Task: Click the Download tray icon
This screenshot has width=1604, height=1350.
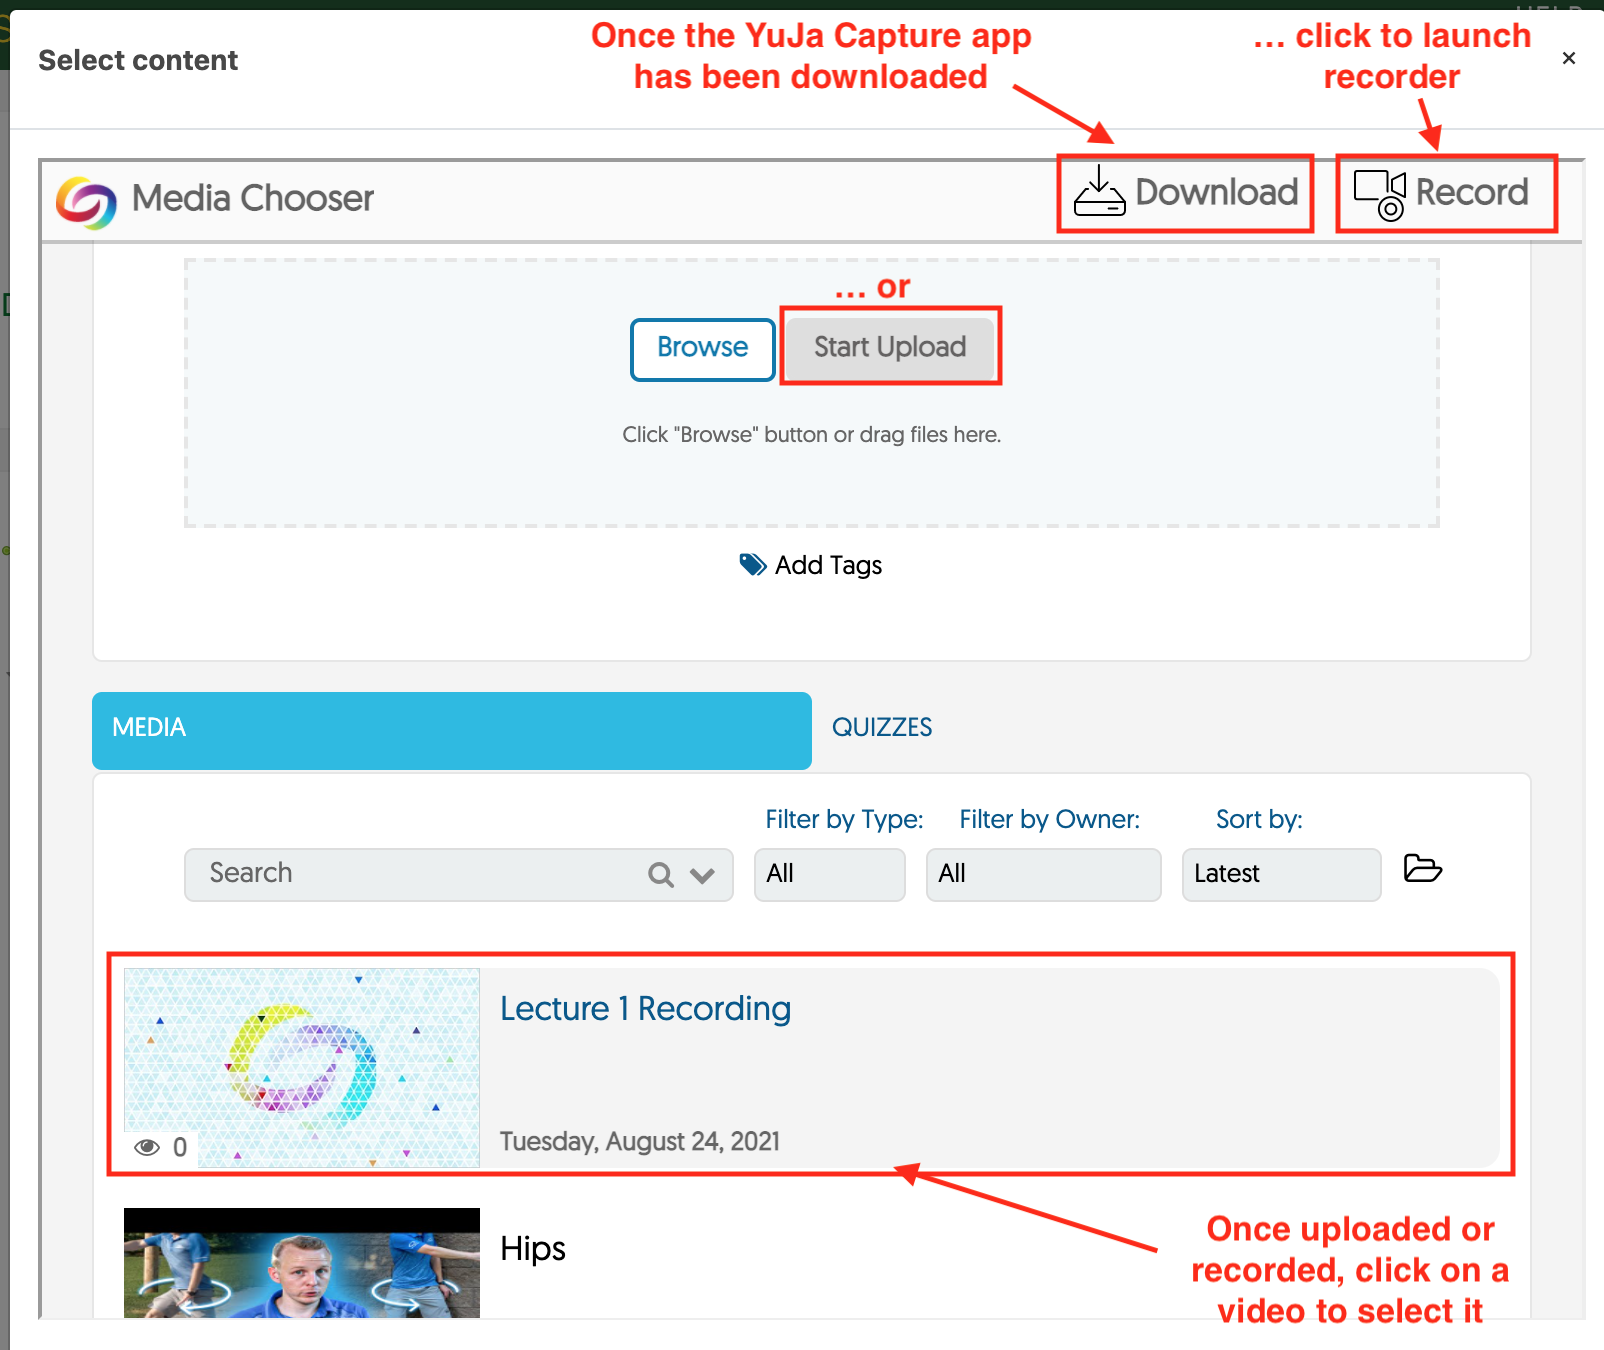Action: (1099, 192)
